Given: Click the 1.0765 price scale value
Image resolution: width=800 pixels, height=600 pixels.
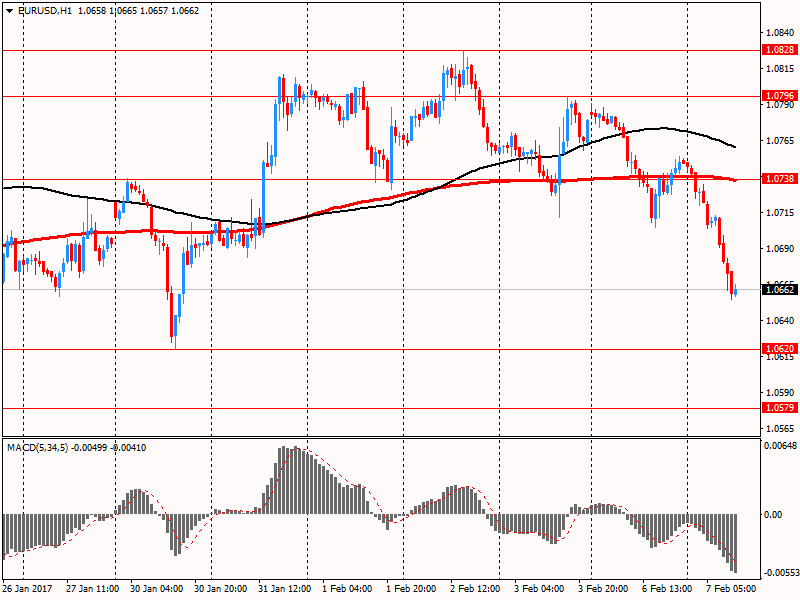Looking at the screenshot, I should coord(781,140).
